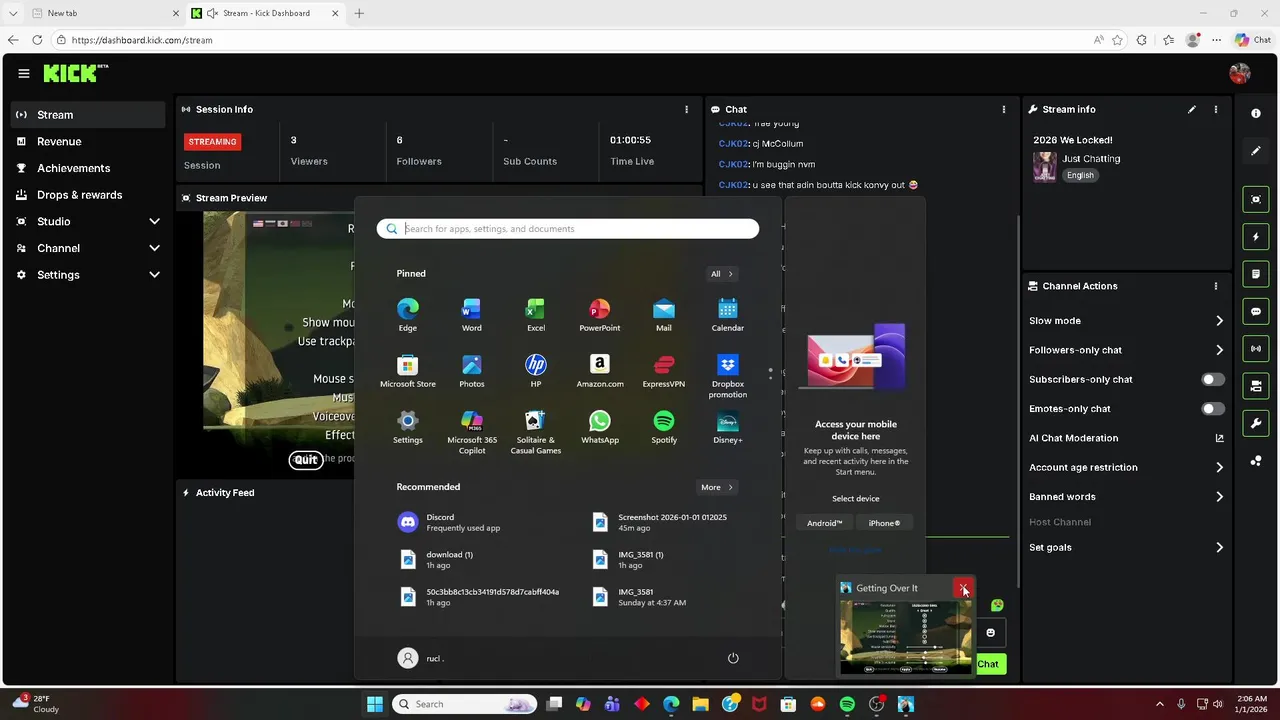The width and height of the screenshot is (1280, 720).
Task: Open Solitaire & Casual Games
Action: coord(536,431)
